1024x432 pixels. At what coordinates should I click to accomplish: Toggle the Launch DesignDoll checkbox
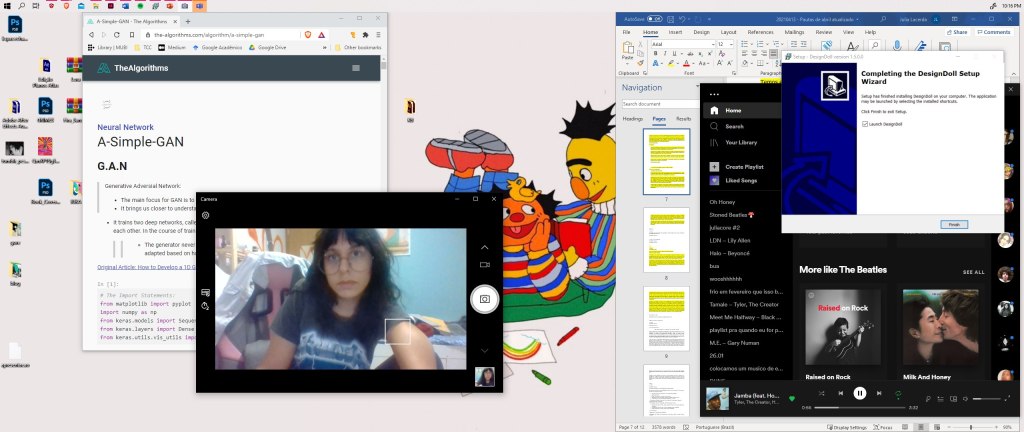[x=864, y=123]
